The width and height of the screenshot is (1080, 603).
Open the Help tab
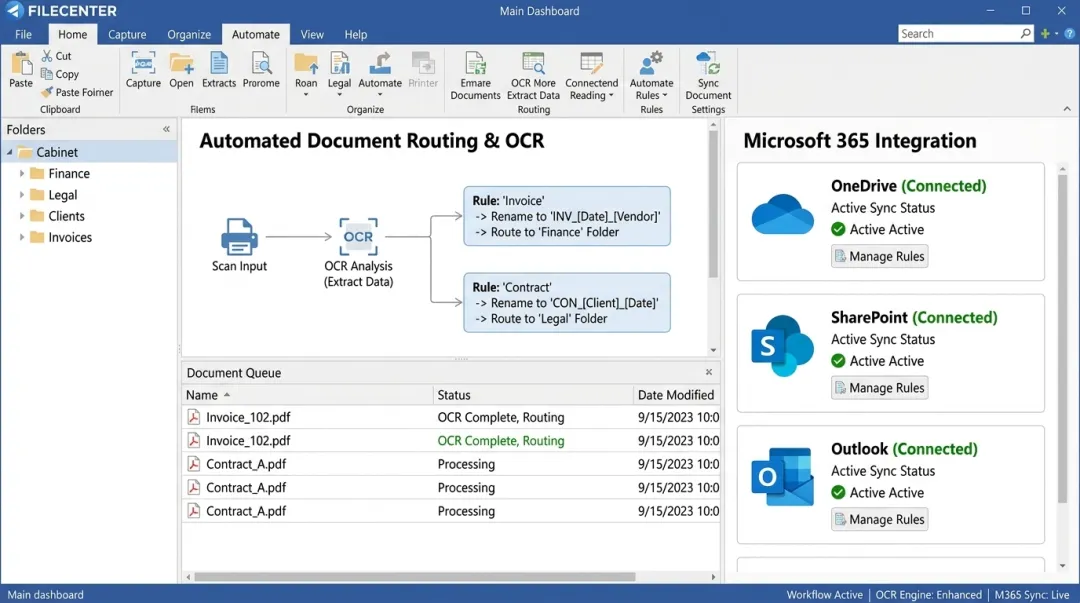click(x=355, y=34)
